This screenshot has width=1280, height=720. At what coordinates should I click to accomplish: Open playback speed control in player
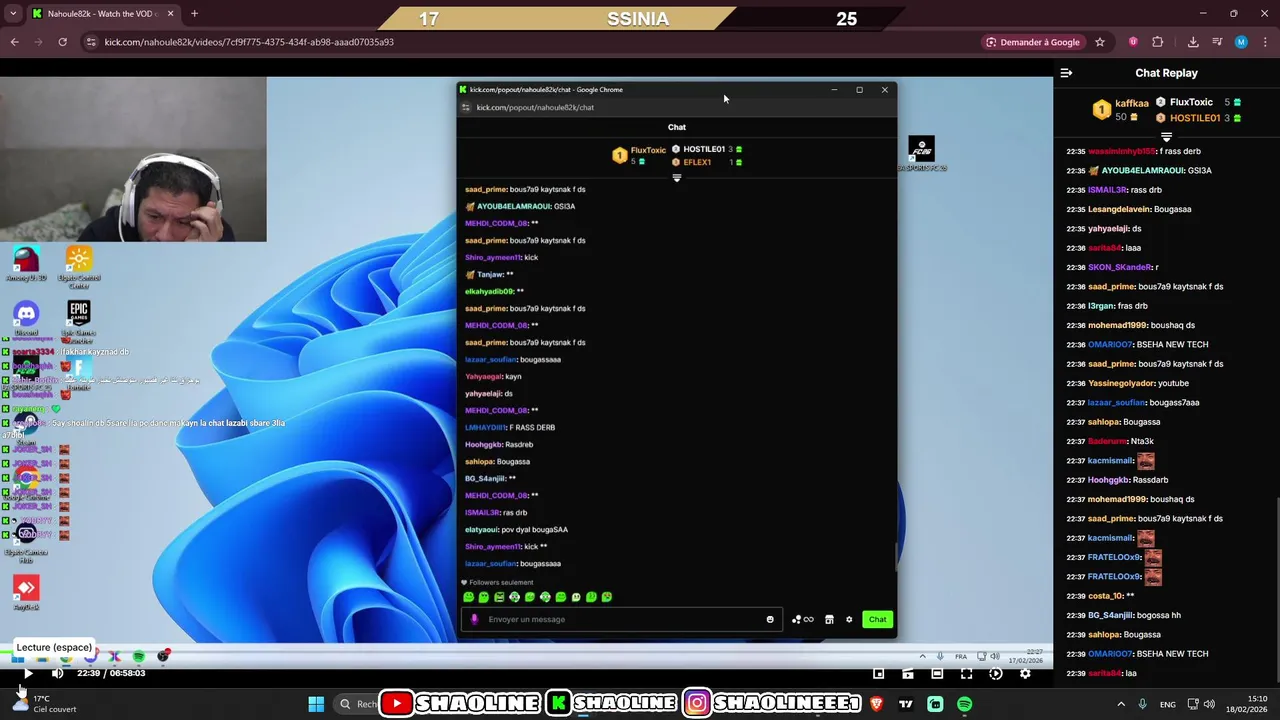click(995, 674)
